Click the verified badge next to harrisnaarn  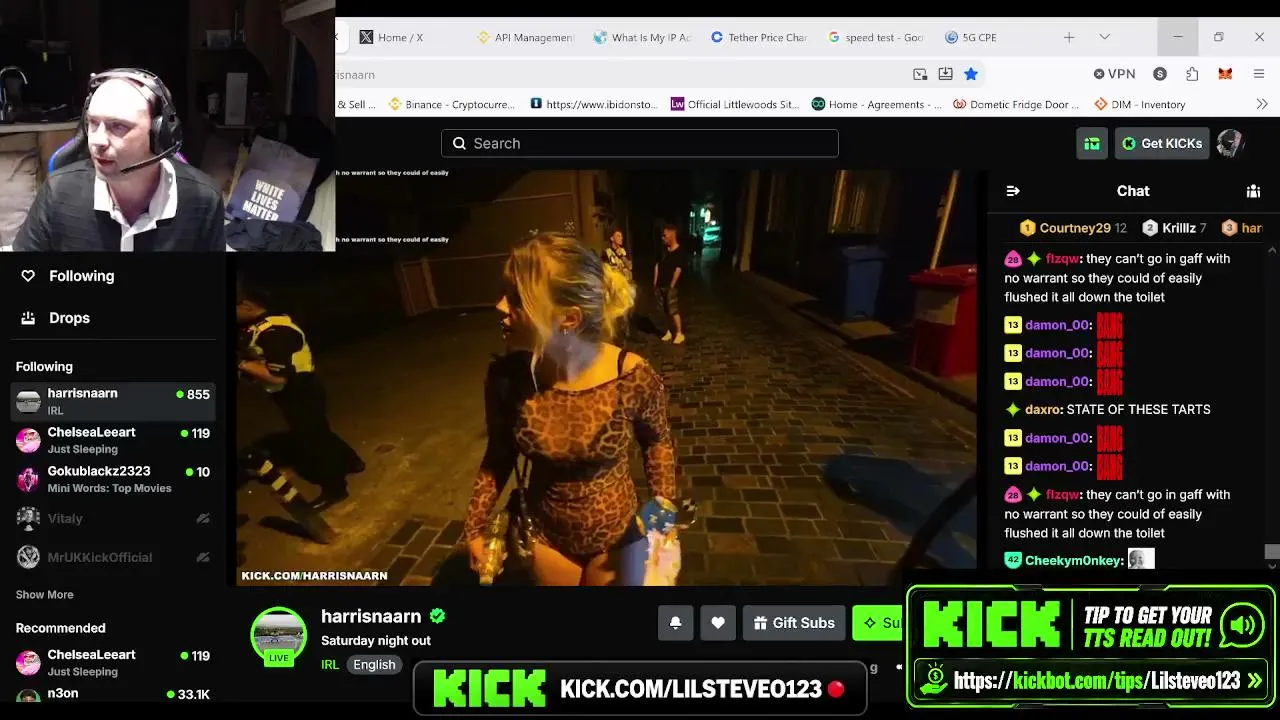(x=438, y=616)
